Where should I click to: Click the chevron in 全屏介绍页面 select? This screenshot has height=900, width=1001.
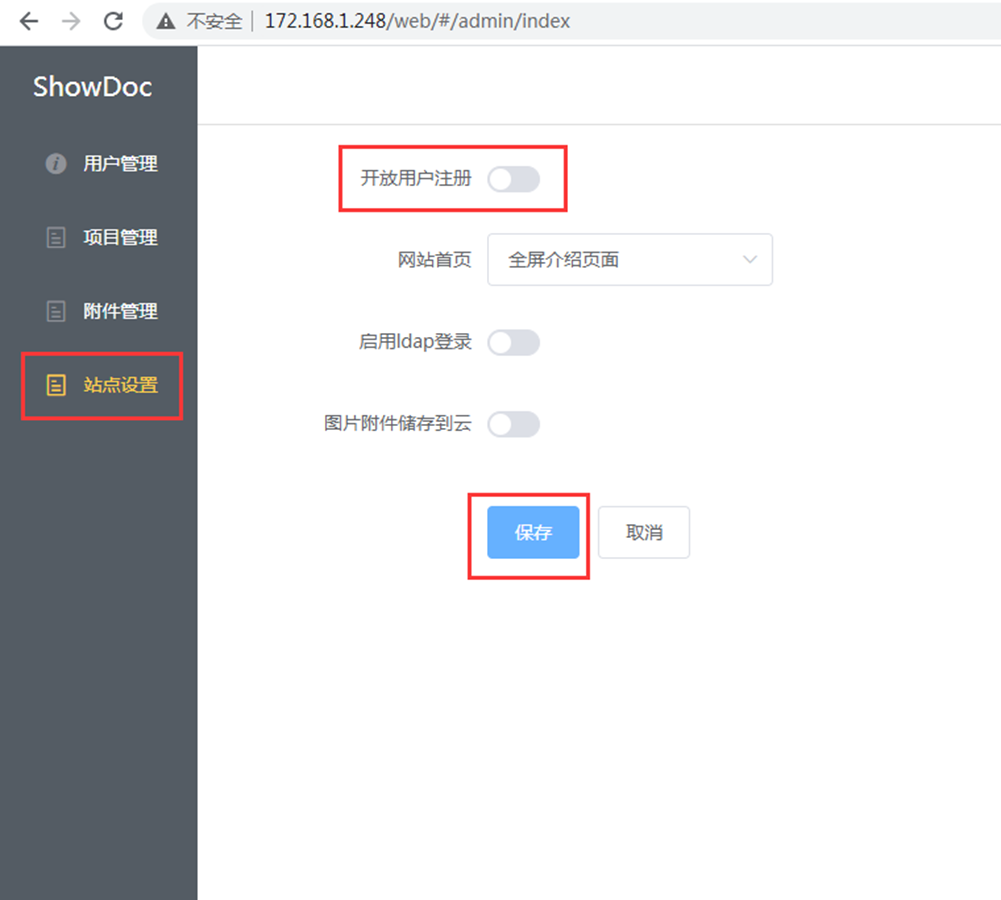point(750,260)
